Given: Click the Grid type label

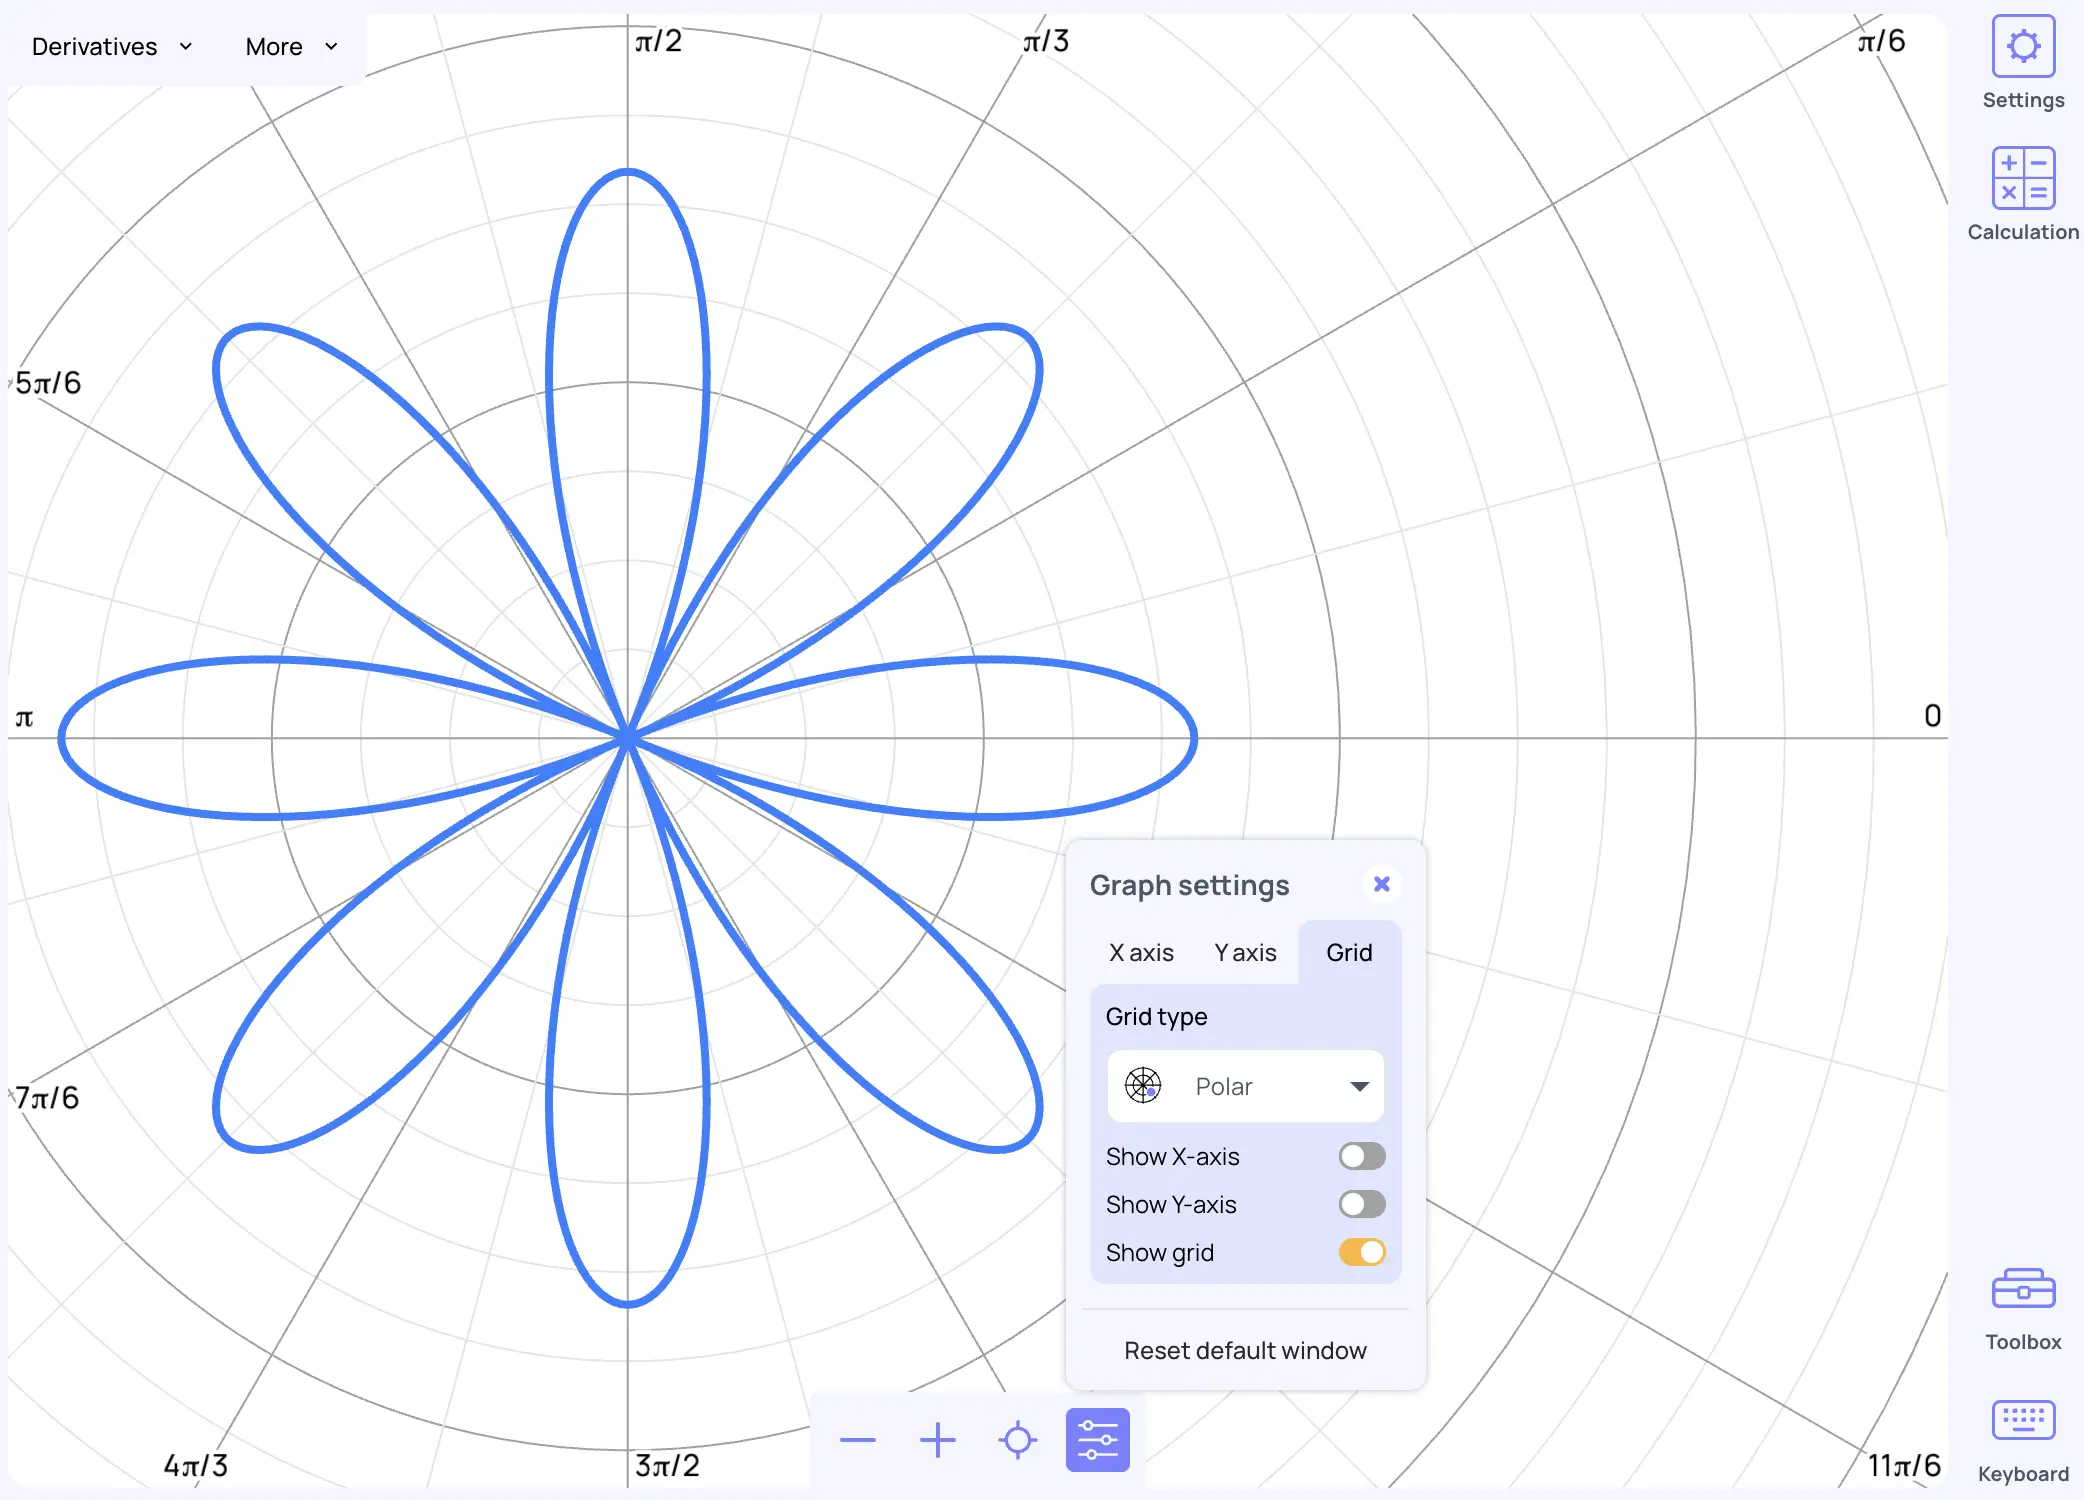Looking at the screenshot, I should (1157, 1017).
